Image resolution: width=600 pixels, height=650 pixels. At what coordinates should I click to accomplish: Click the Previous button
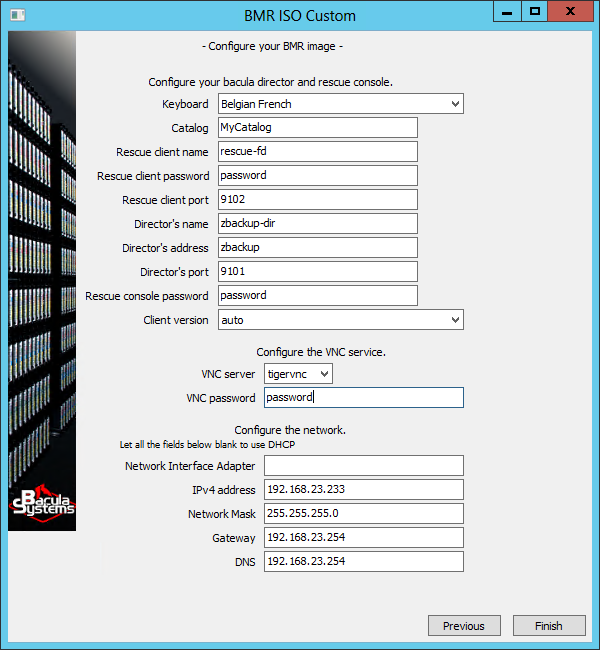[464, 626]
